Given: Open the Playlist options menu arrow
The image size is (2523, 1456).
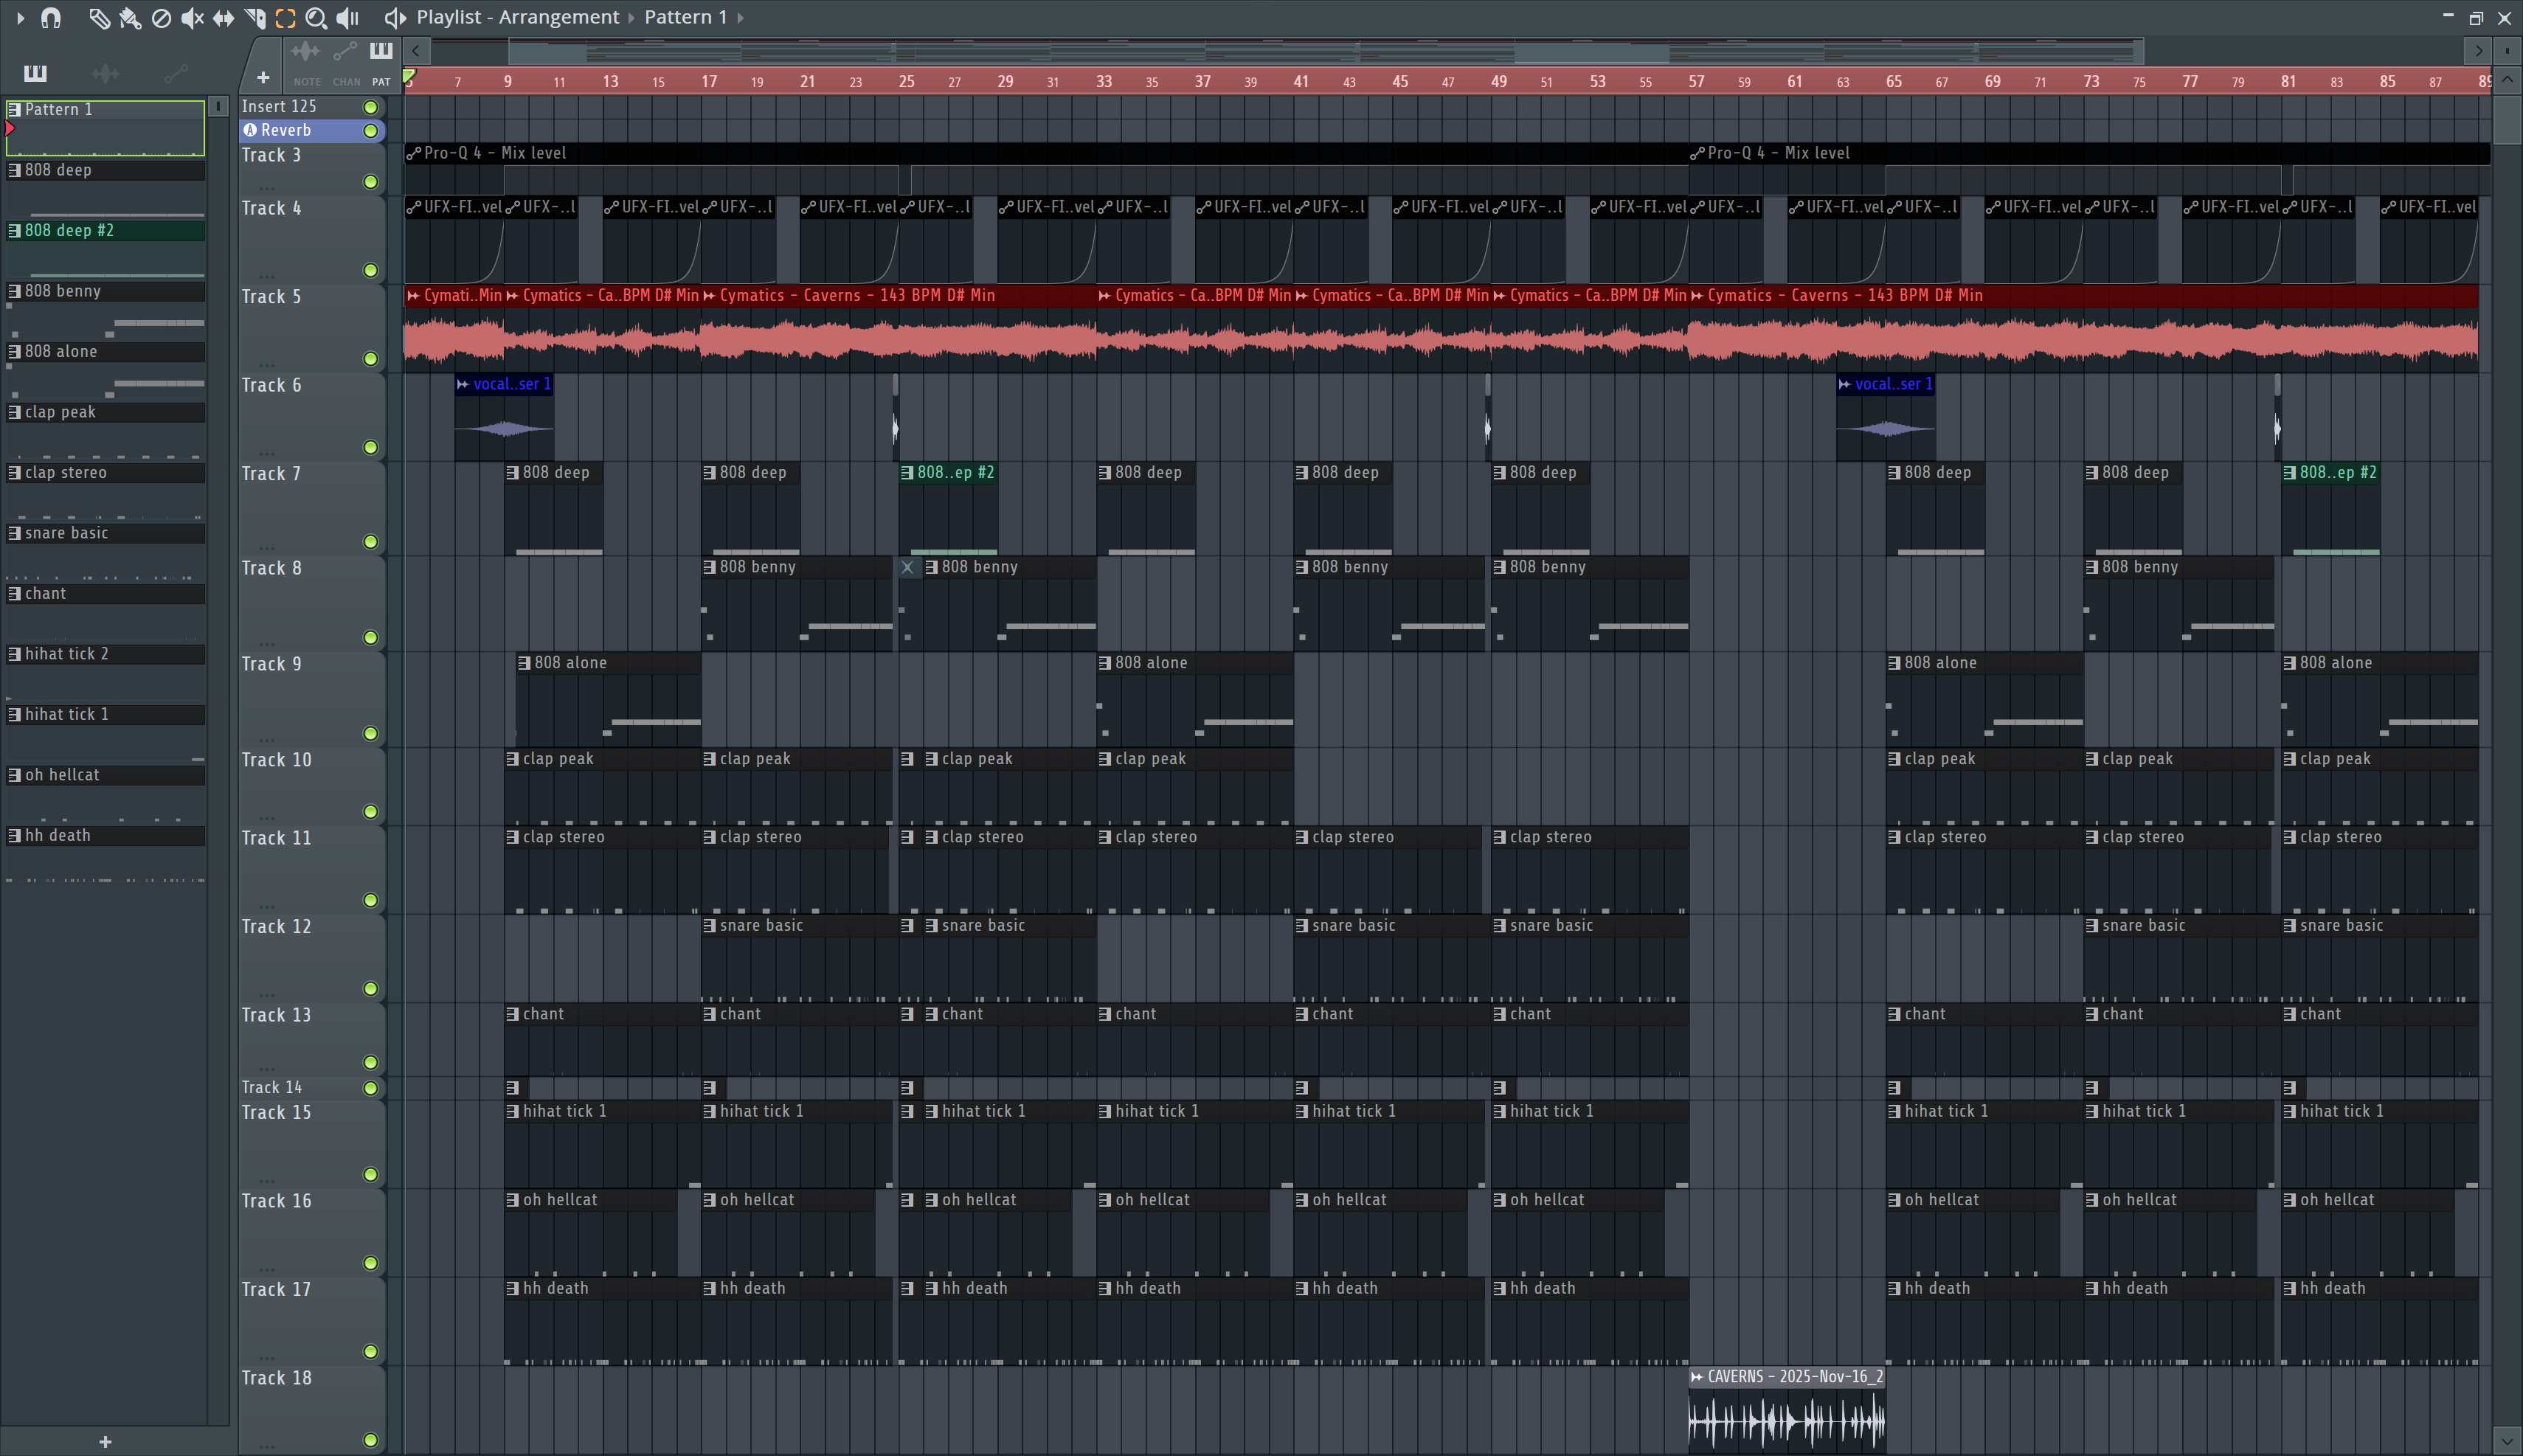Looking at the screenshot, I should pyautogui.click(x=20, y=17).
